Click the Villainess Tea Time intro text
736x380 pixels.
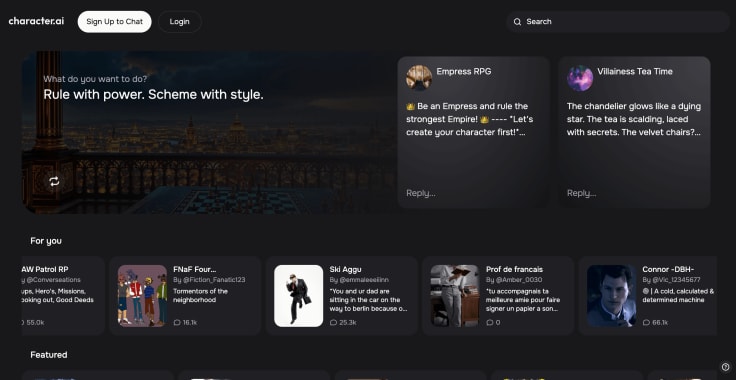634,119
